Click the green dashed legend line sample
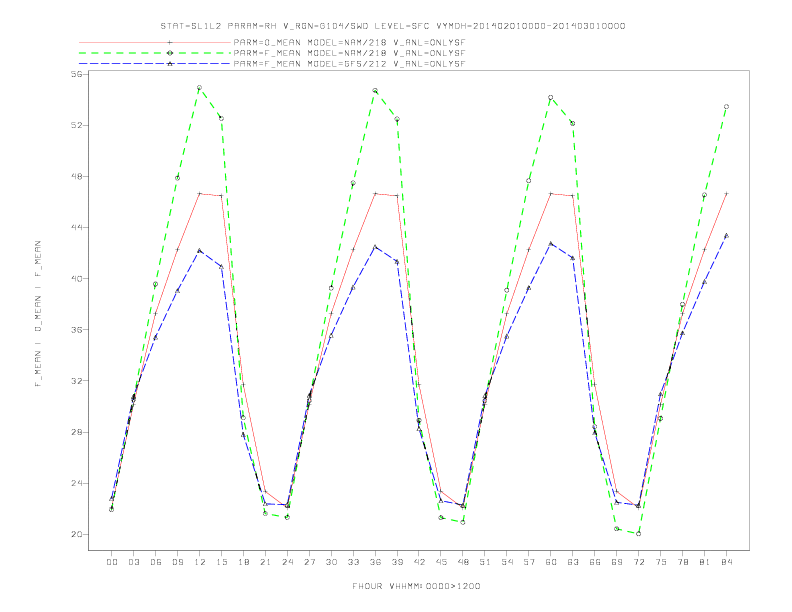This screenshot has height=612, width=792. (155, 53)
